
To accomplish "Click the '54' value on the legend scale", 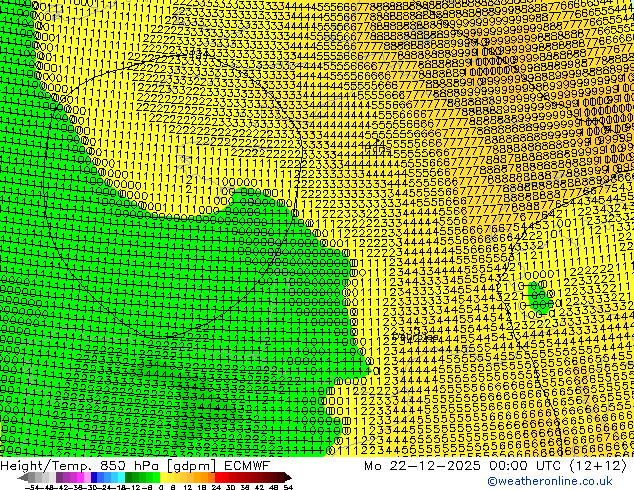I will point(287,488).
